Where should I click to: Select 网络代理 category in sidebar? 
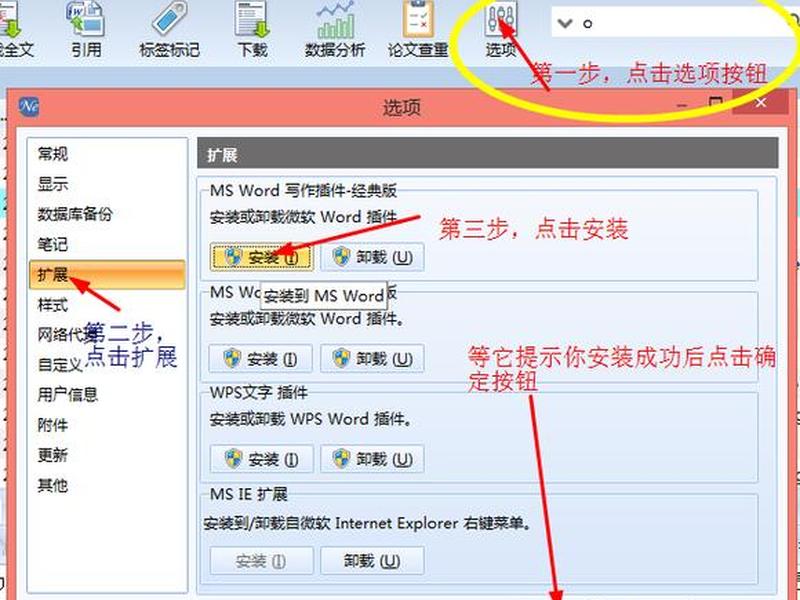click(107, 335)
